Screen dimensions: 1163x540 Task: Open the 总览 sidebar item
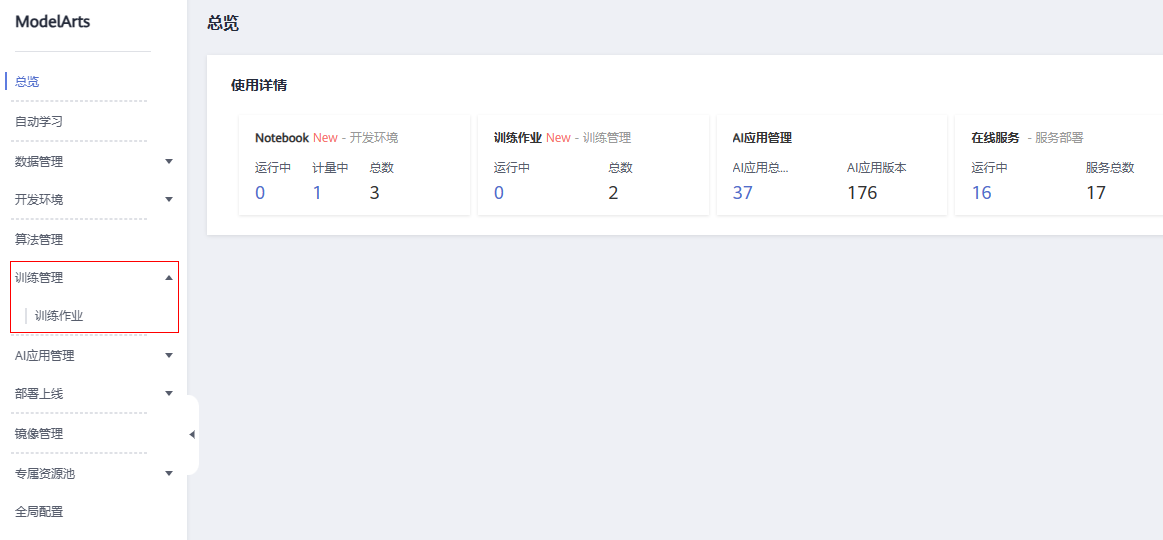coord(27,82)
